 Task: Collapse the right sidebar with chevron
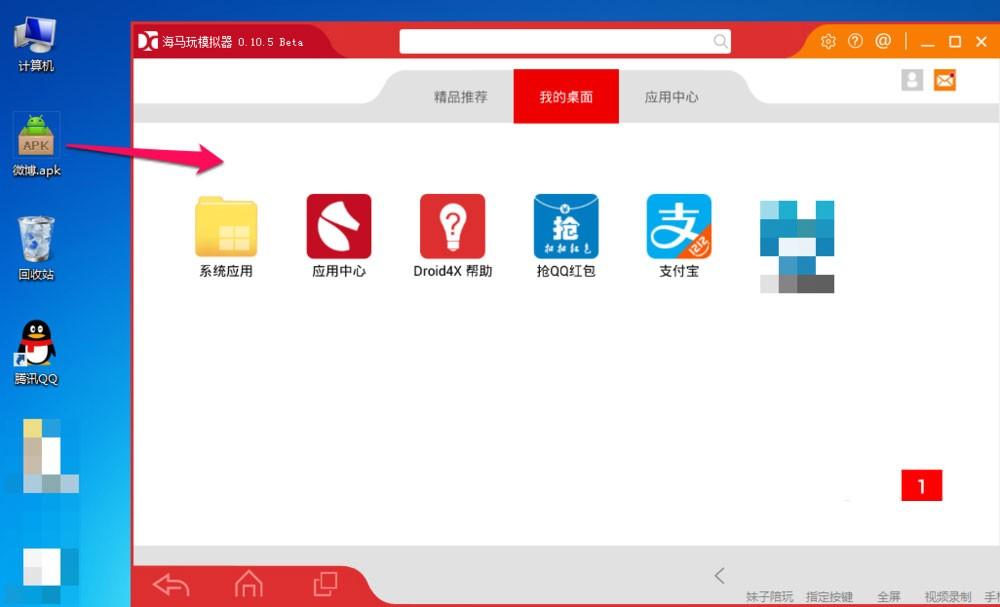719,575
